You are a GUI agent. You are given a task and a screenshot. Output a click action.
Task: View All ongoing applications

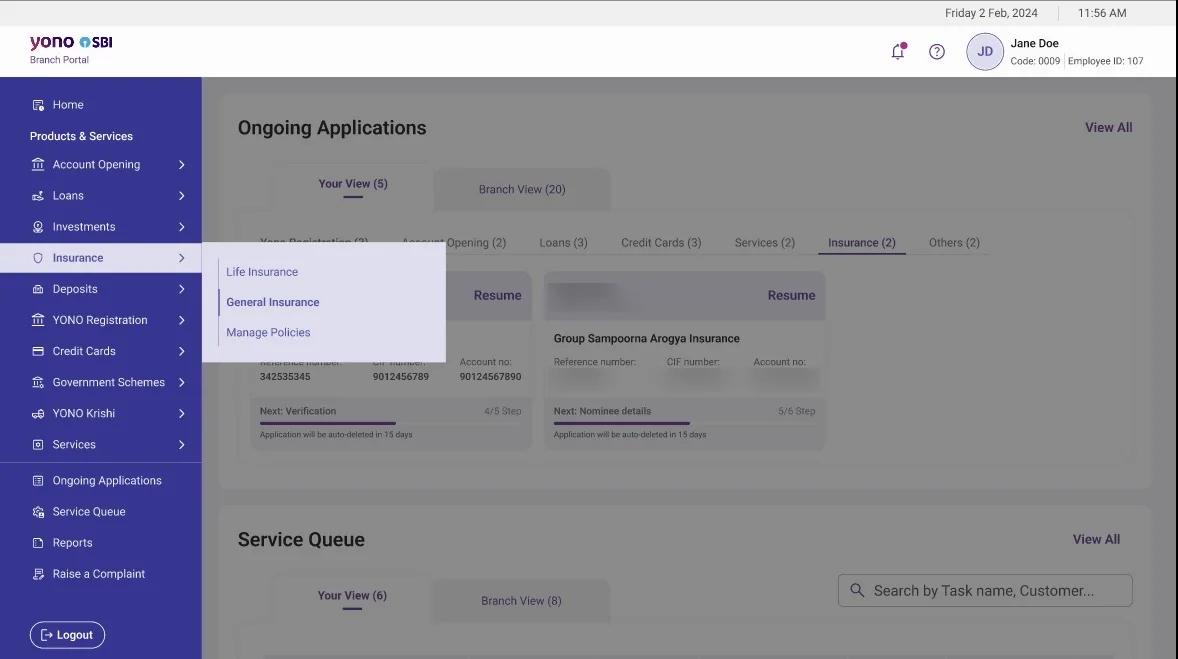coord(1108,128)
